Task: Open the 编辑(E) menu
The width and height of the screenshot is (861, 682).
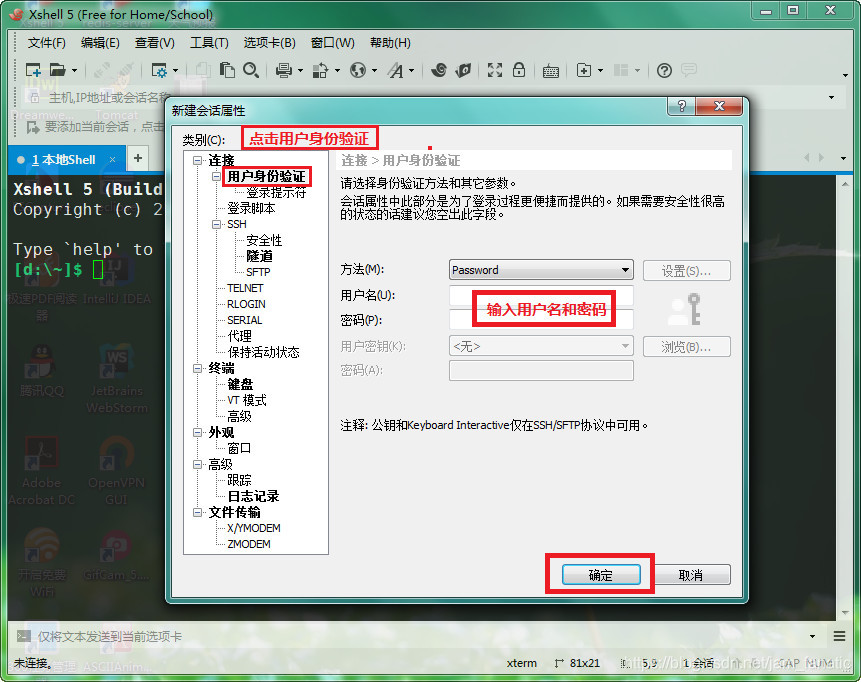Action: tap(100, 43)
